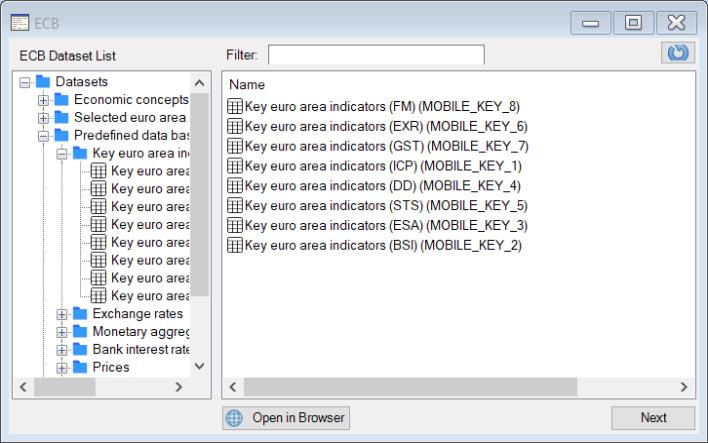Collapse the Key euro area indicators folder
The height and width of the screenshot is (443, 708).
tap(62, 154)
